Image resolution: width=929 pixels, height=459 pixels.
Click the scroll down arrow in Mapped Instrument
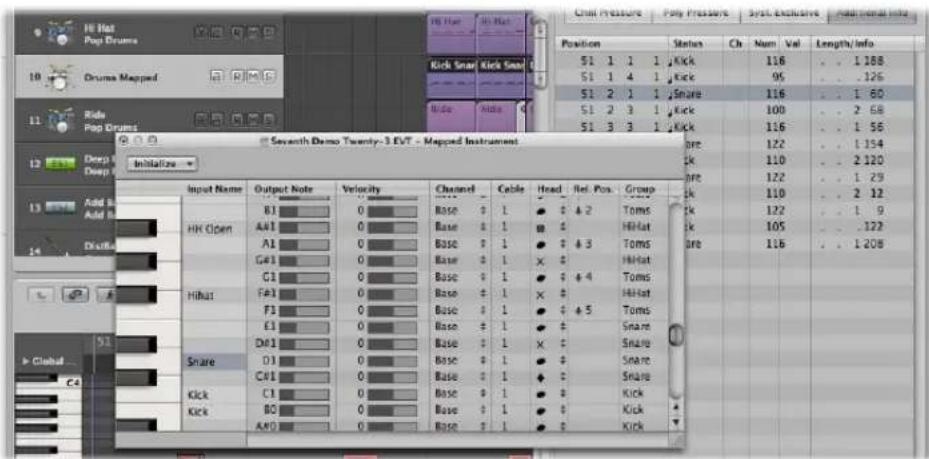[x=674, y=422]
